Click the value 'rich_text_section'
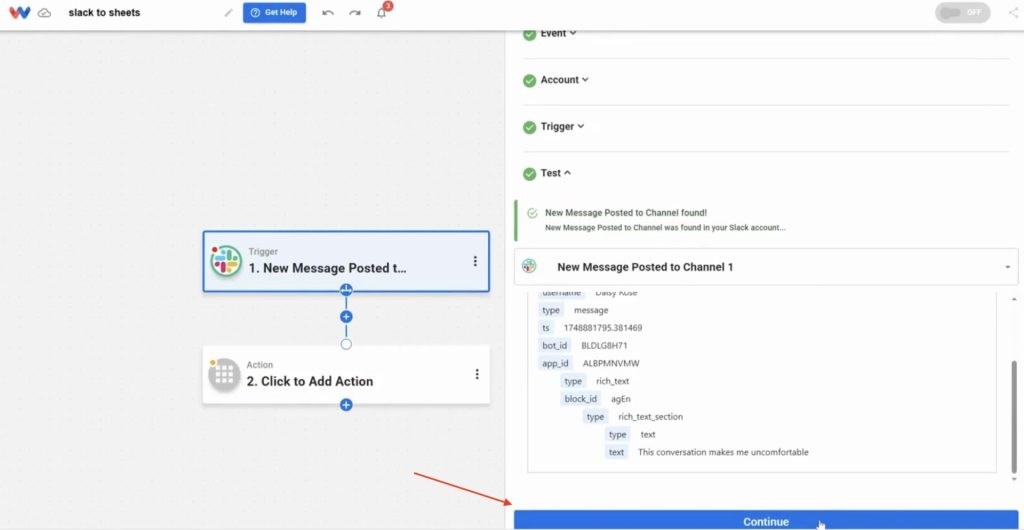 (650, 416)
